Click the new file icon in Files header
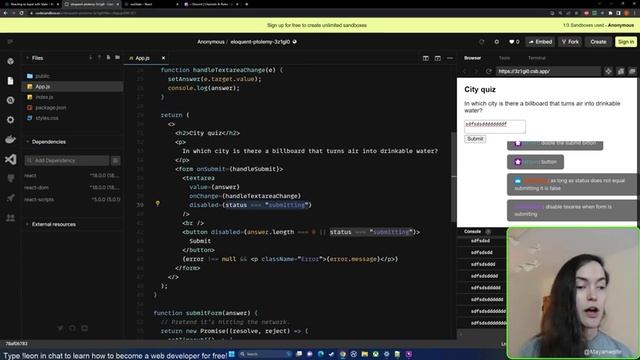Viewport: 640px width, 360px height. (x=108, y=58)
